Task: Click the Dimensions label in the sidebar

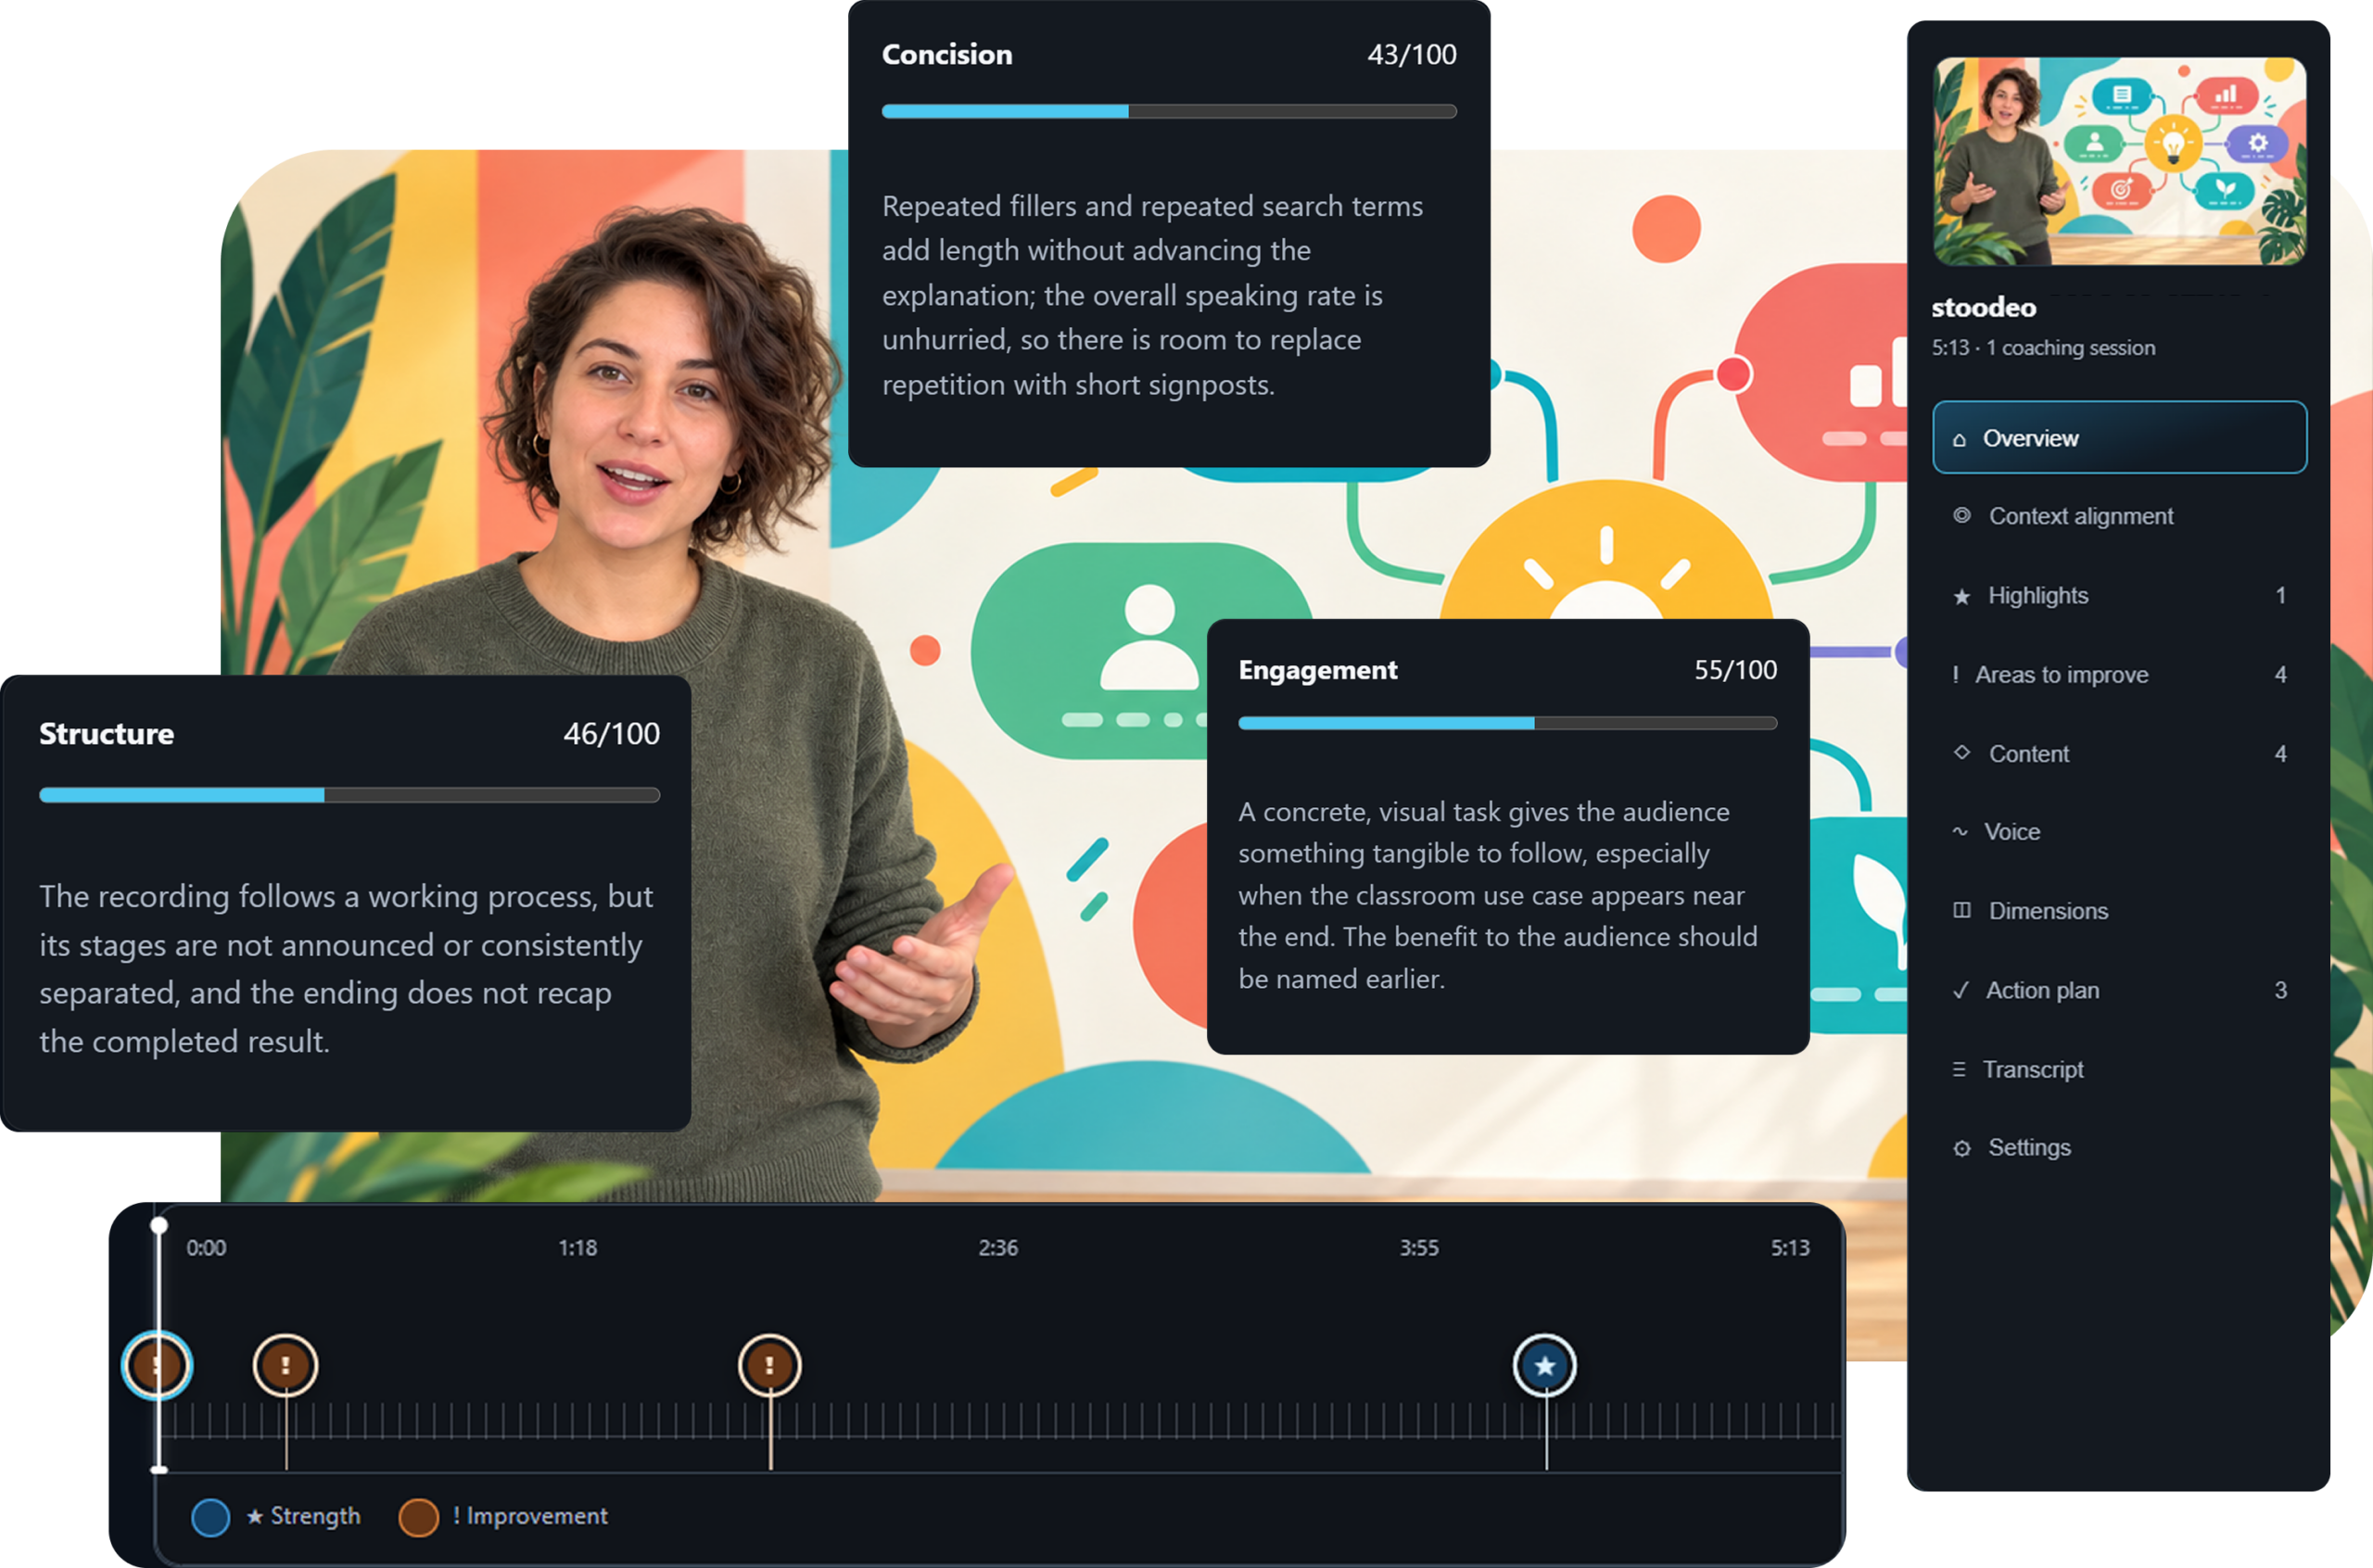Action: pyautogui.click(x=2048, y=911)
